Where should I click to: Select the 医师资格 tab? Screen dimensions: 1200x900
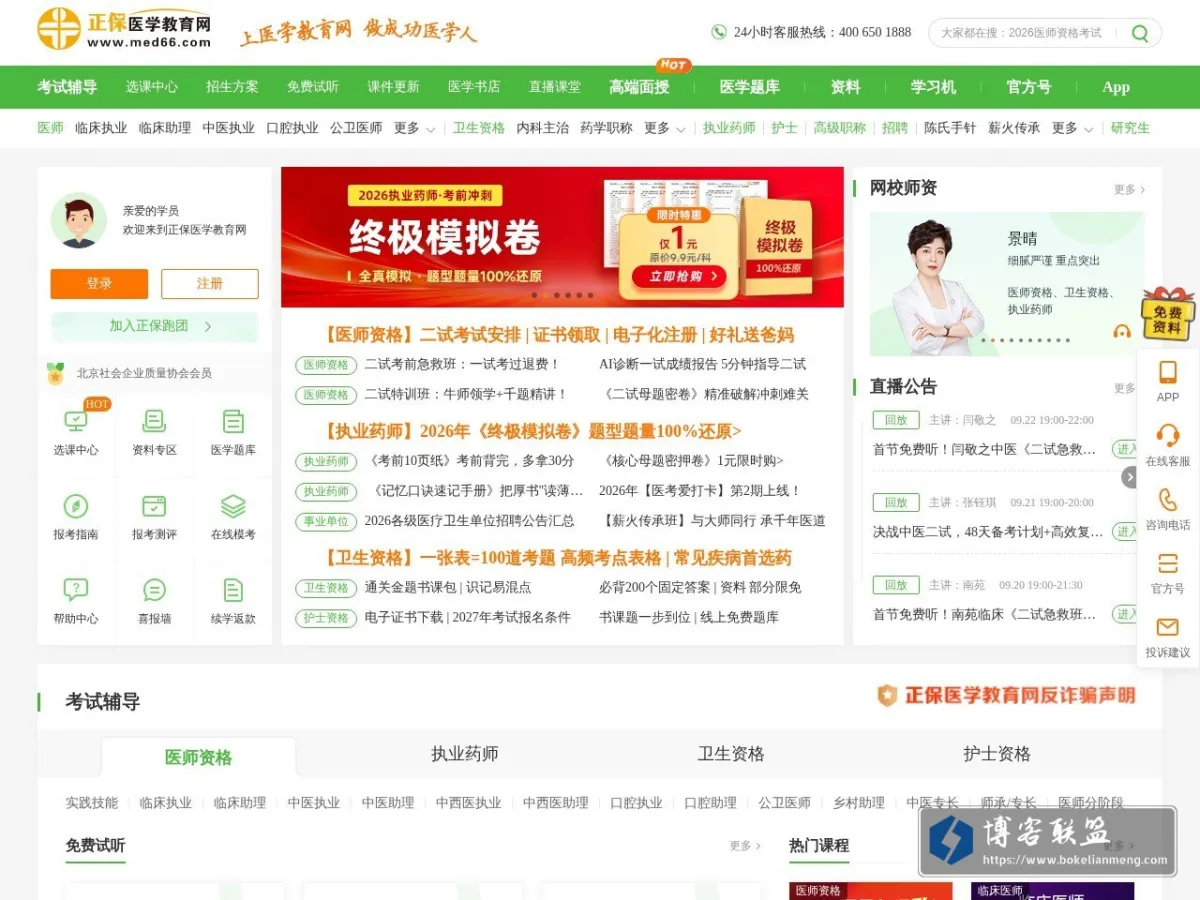(198, 758)
